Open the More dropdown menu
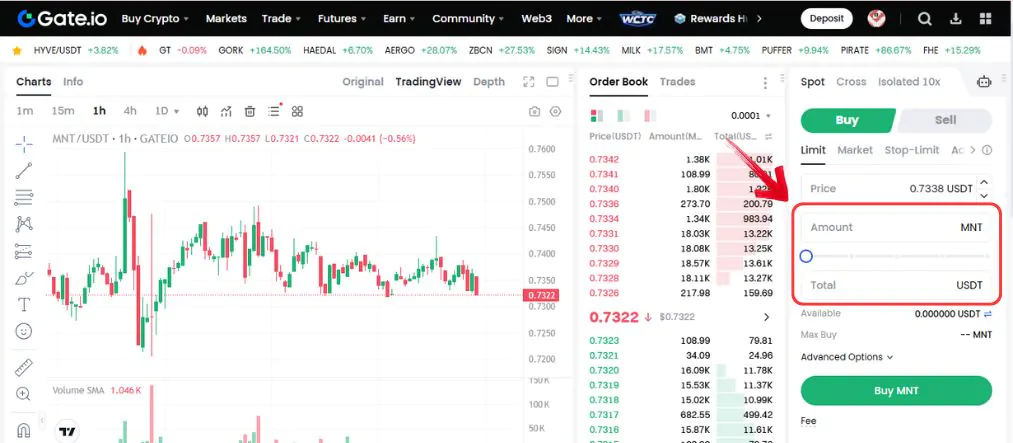 tap(585, 19)
